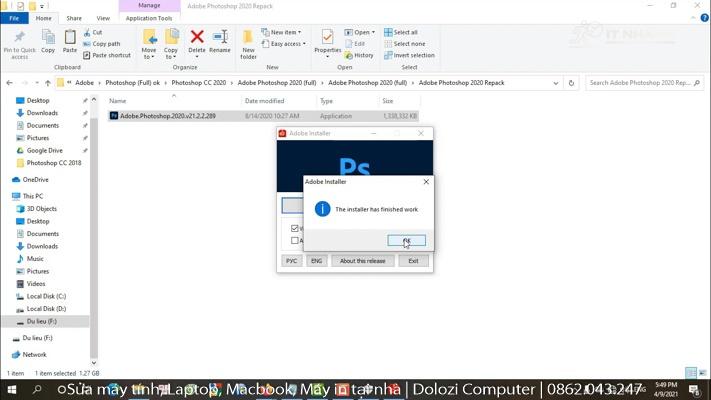The width and height of the screenshot is (711, 400).
Task: Click the Rename icon in Organize group
Action: (x=220, y=40)
